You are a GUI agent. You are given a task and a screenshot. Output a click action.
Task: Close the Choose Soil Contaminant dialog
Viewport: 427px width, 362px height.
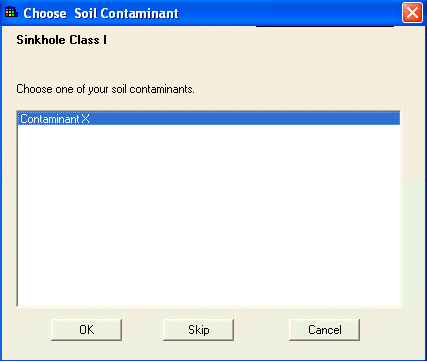(x=412, y=13)
